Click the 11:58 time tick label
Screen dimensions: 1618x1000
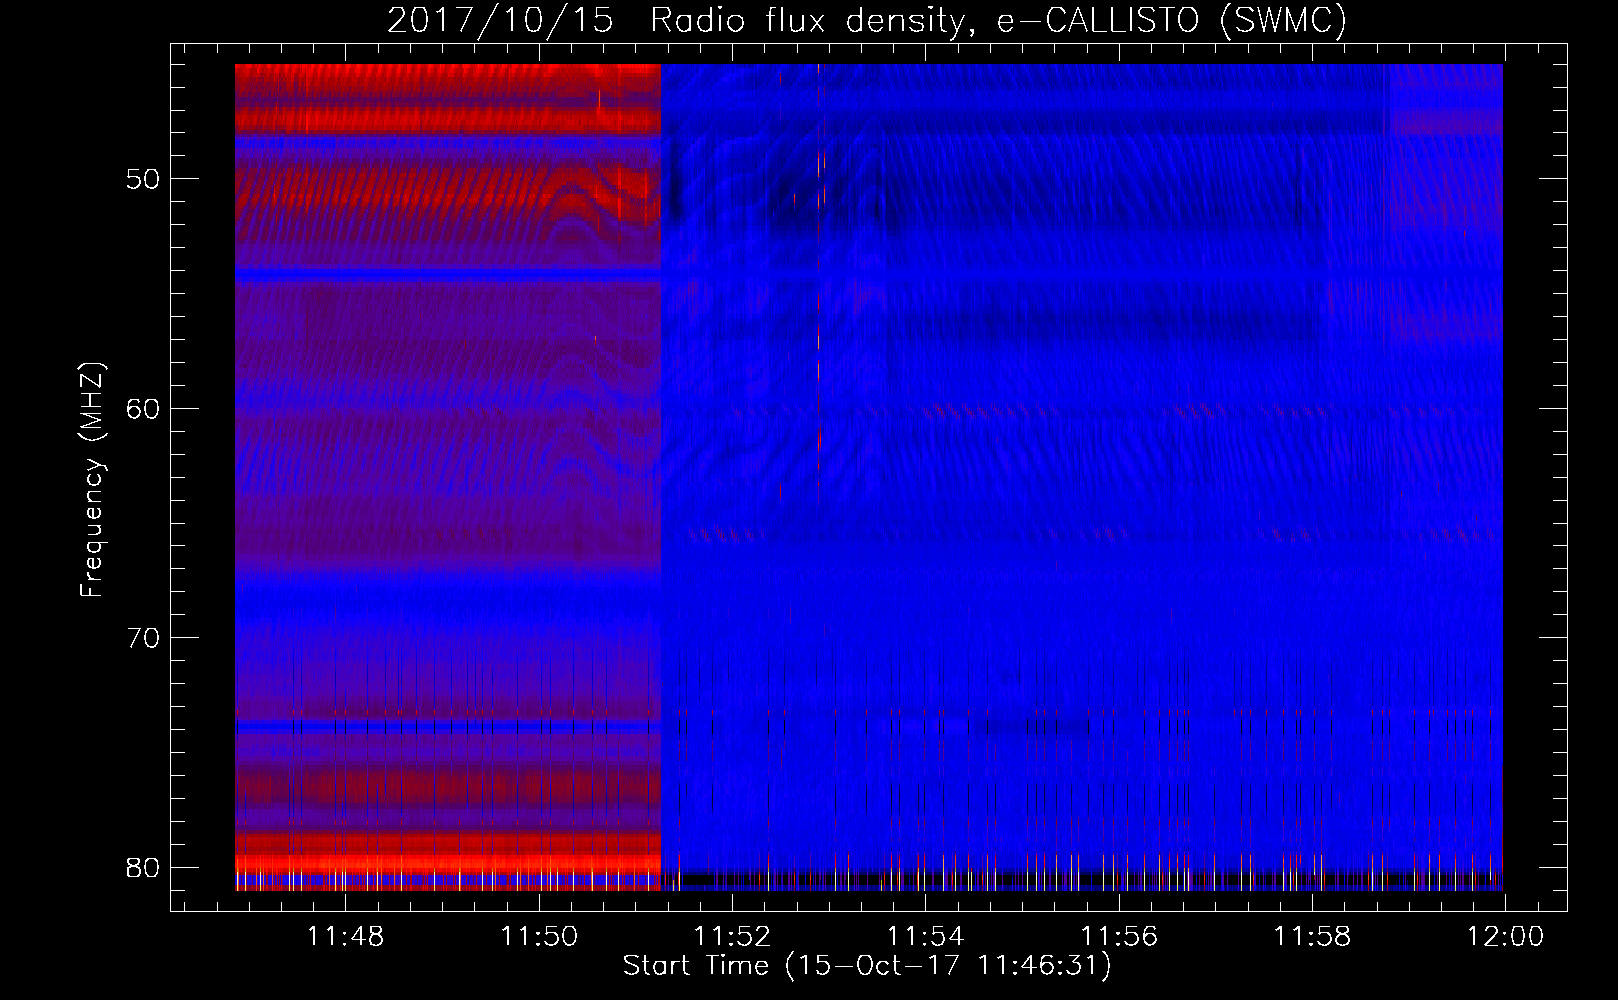1312,937
